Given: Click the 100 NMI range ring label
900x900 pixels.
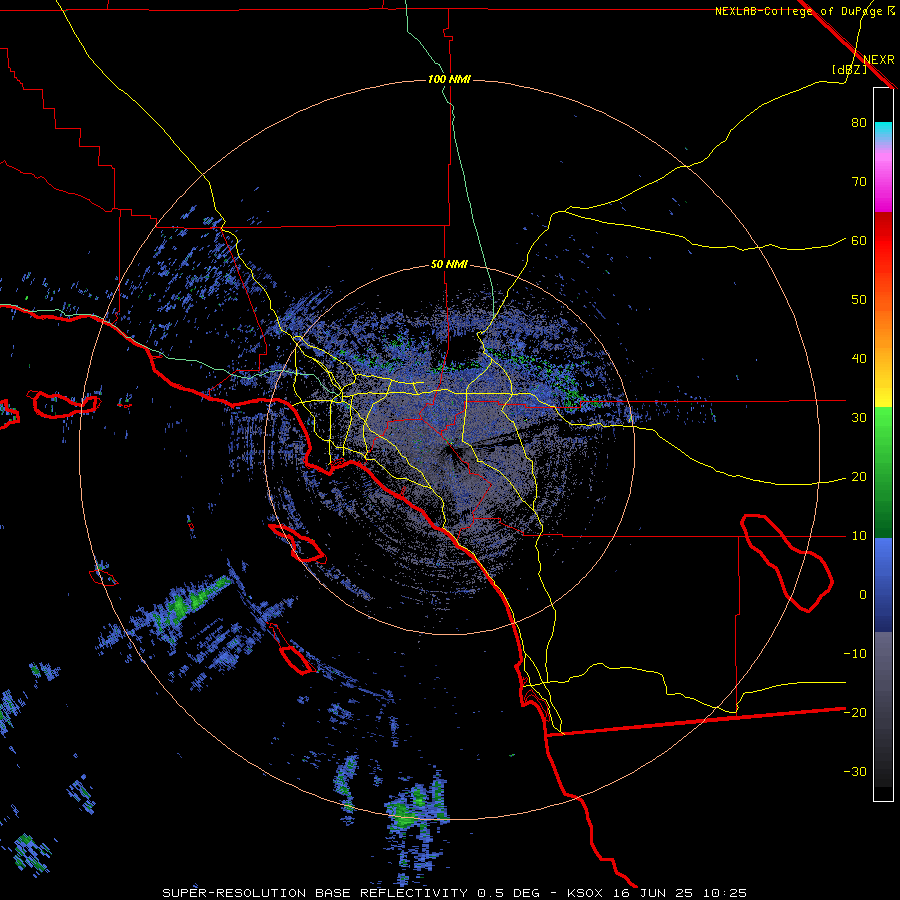Looking at the screenshot, I should [449, 79].
